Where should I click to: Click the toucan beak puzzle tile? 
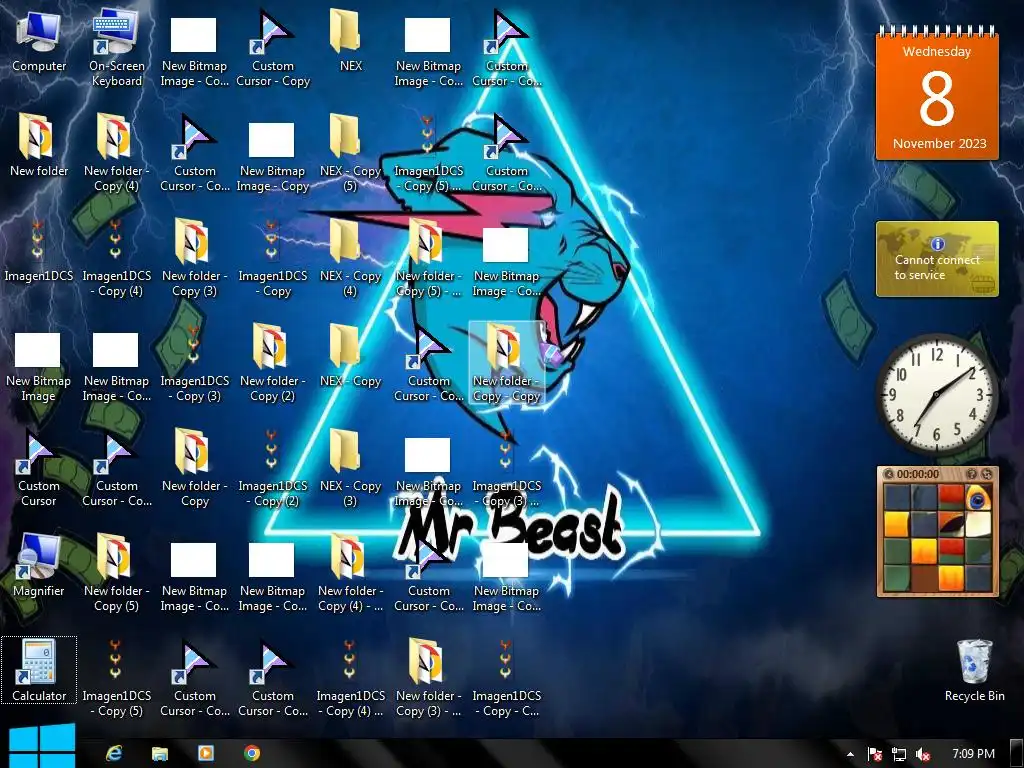click(952, 524)
